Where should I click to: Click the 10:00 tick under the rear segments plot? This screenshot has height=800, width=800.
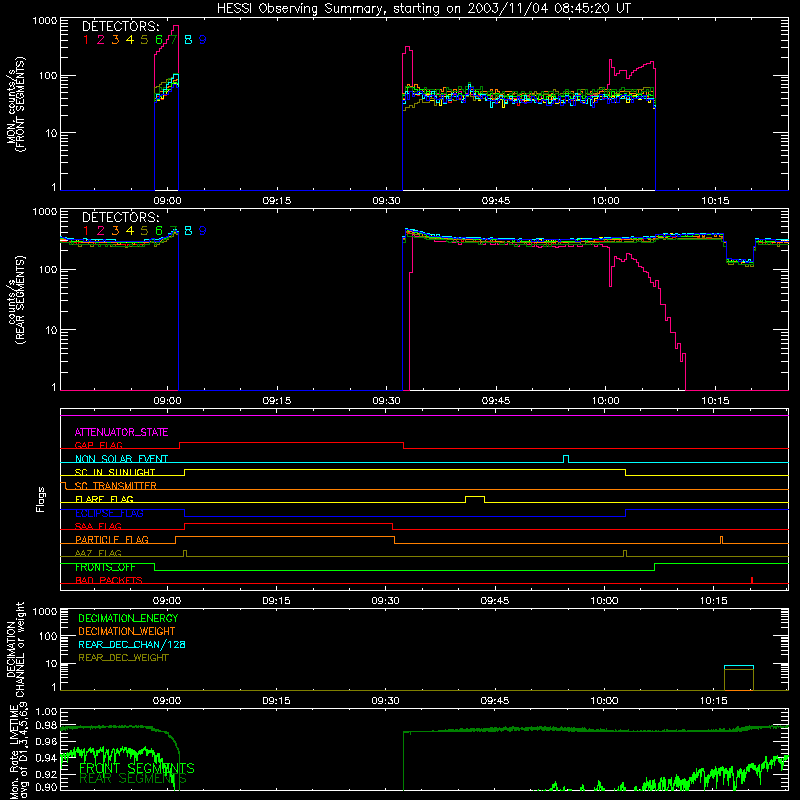tap(606, 401)
